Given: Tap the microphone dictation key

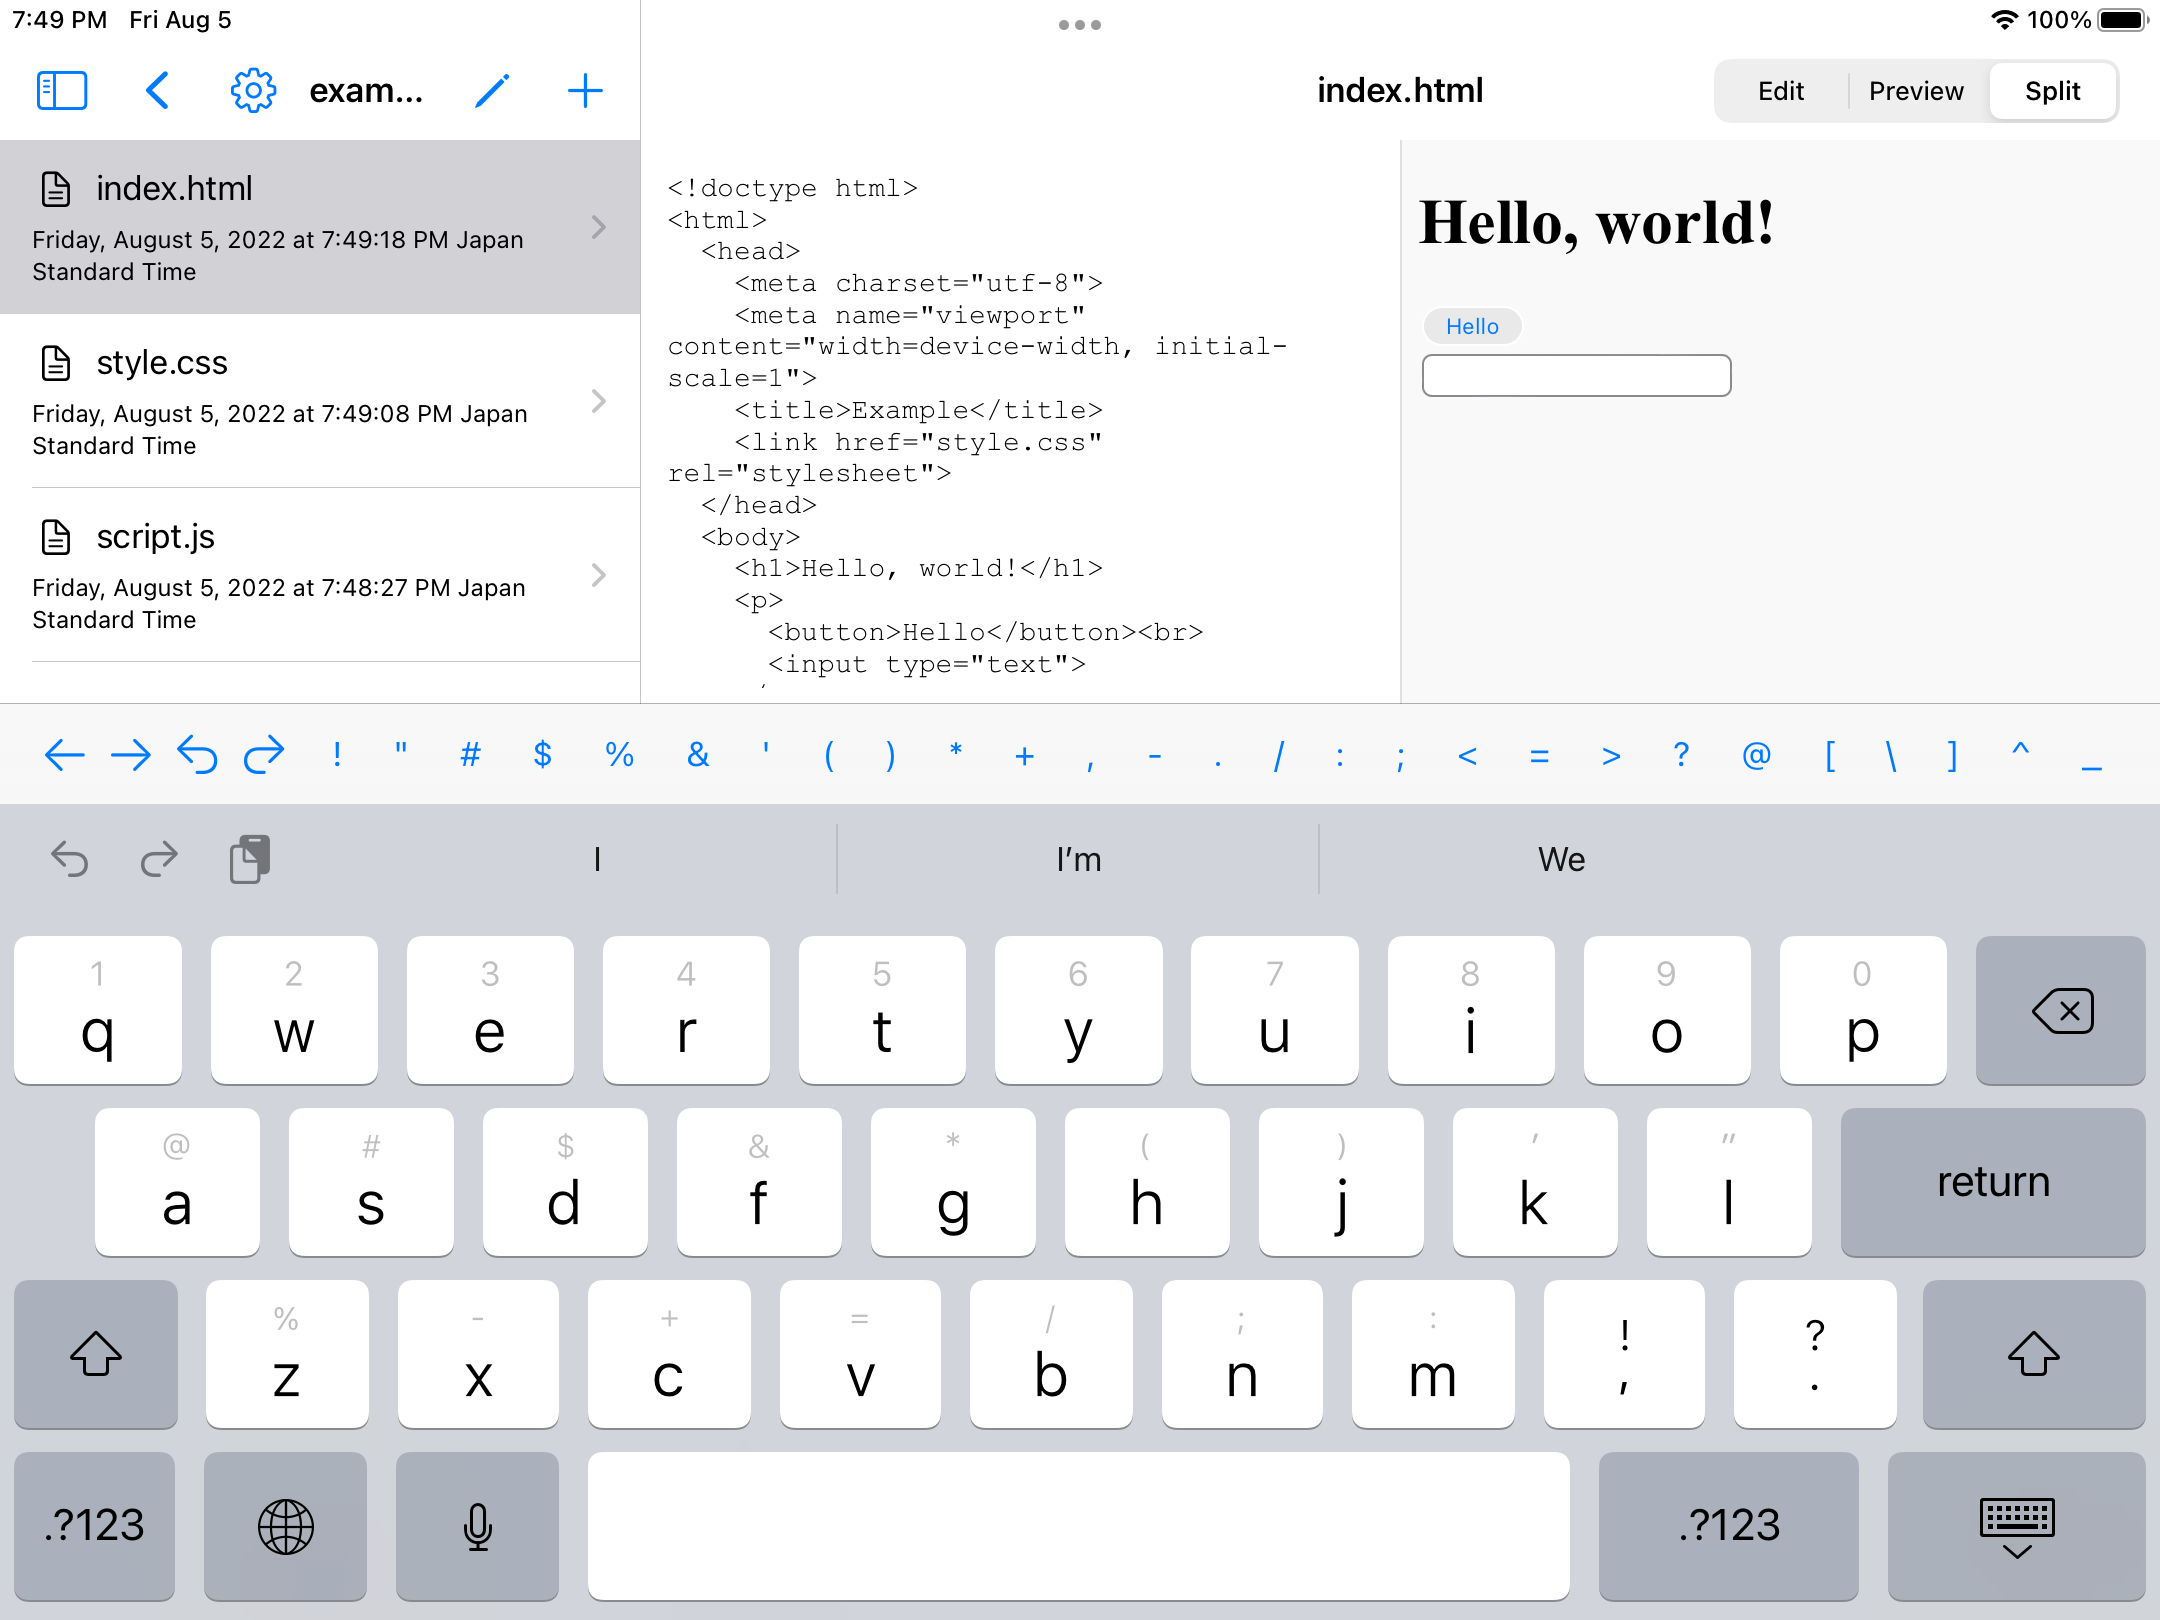Looking at the screenshot, I should [x=478, y=1526].
